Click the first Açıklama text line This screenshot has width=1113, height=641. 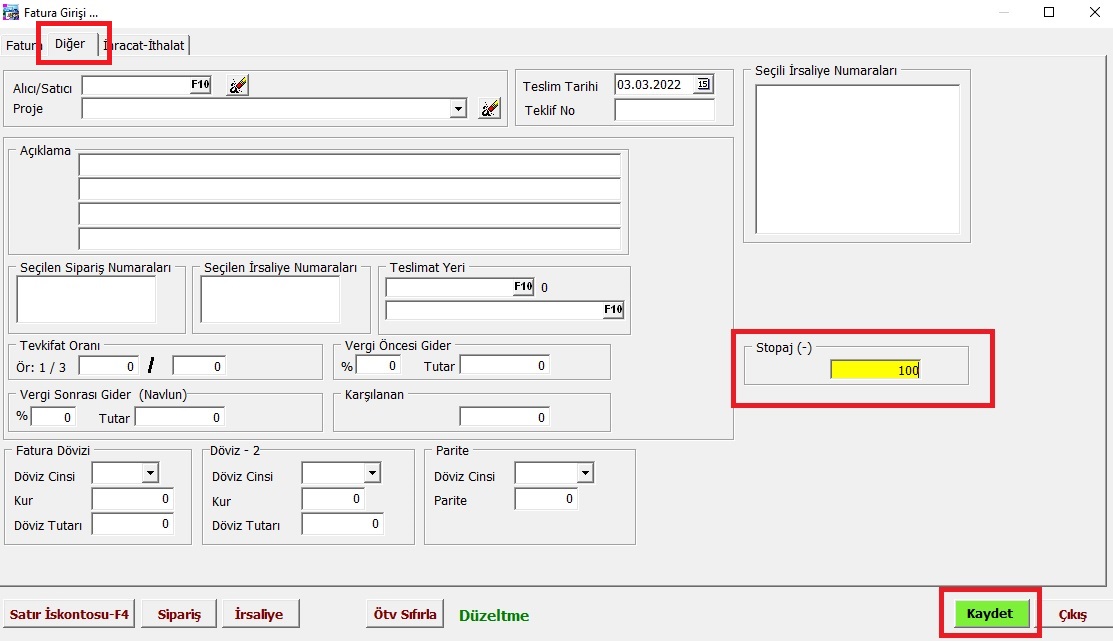(349, 165)
